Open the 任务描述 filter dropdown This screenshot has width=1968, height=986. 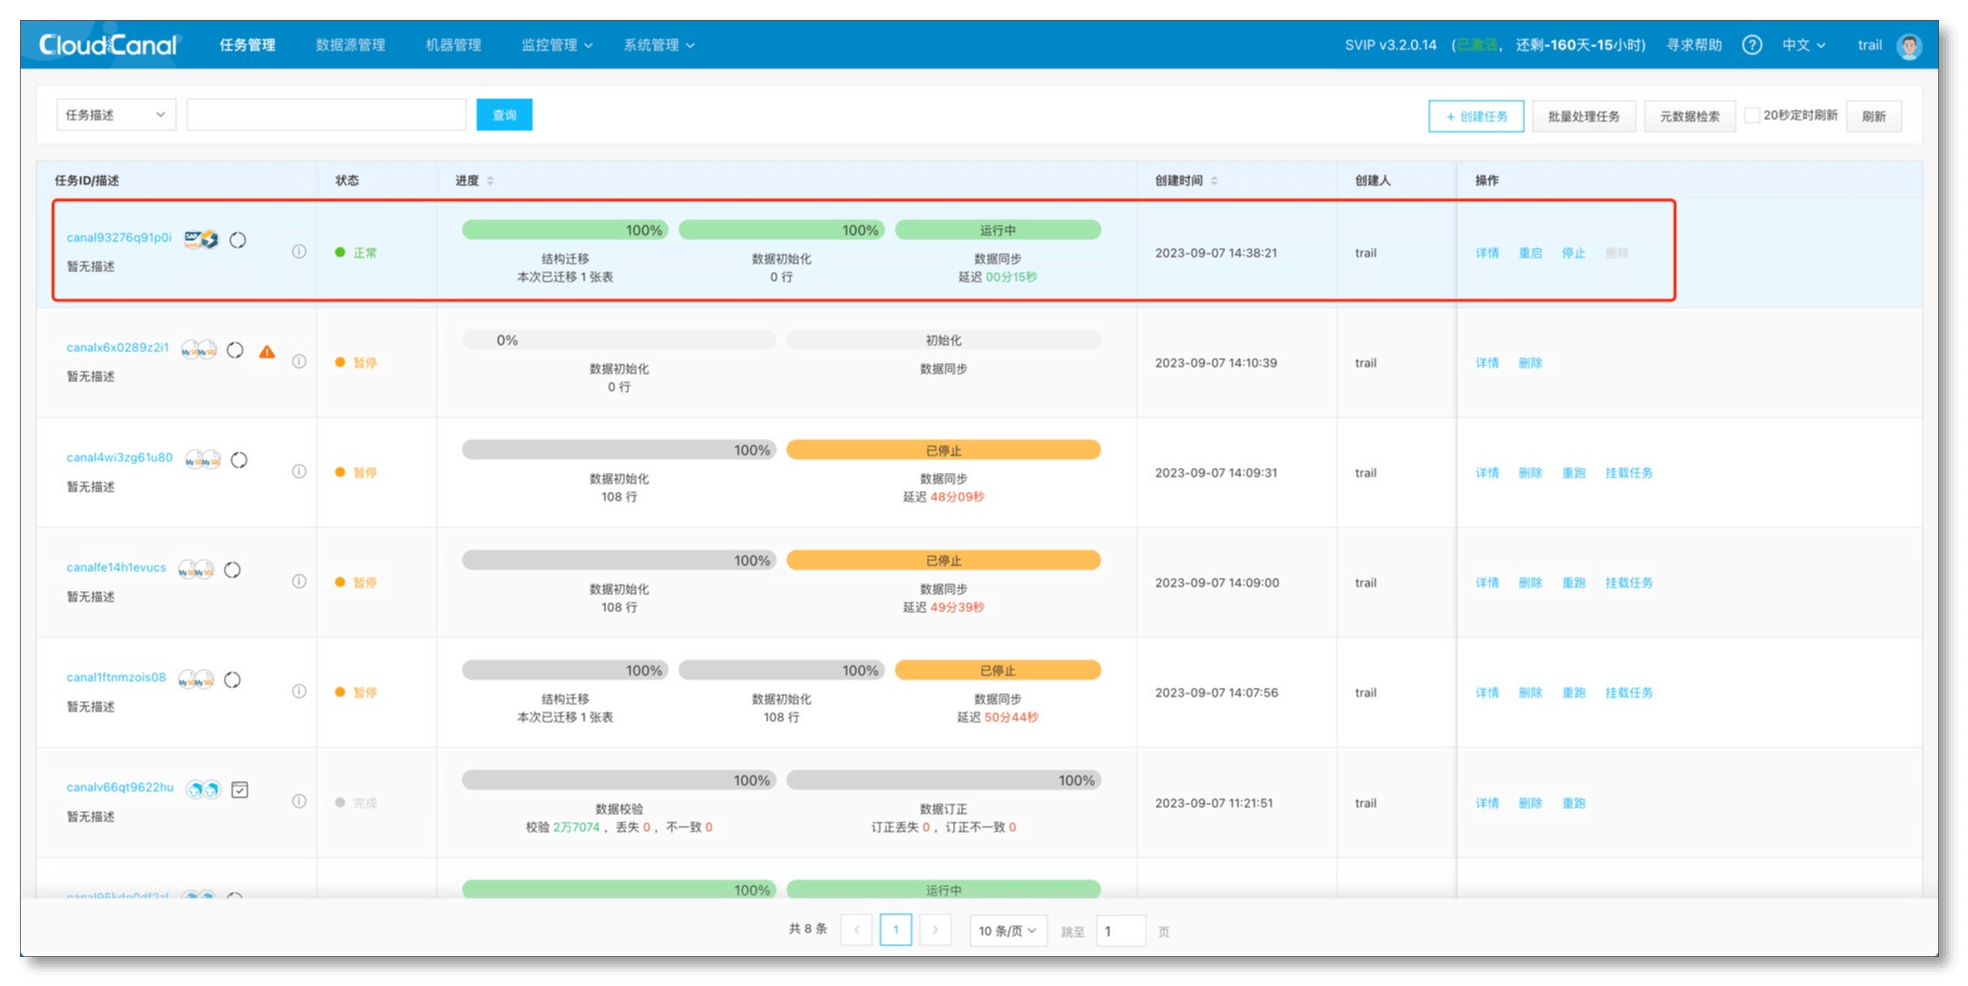coord(116,115)
